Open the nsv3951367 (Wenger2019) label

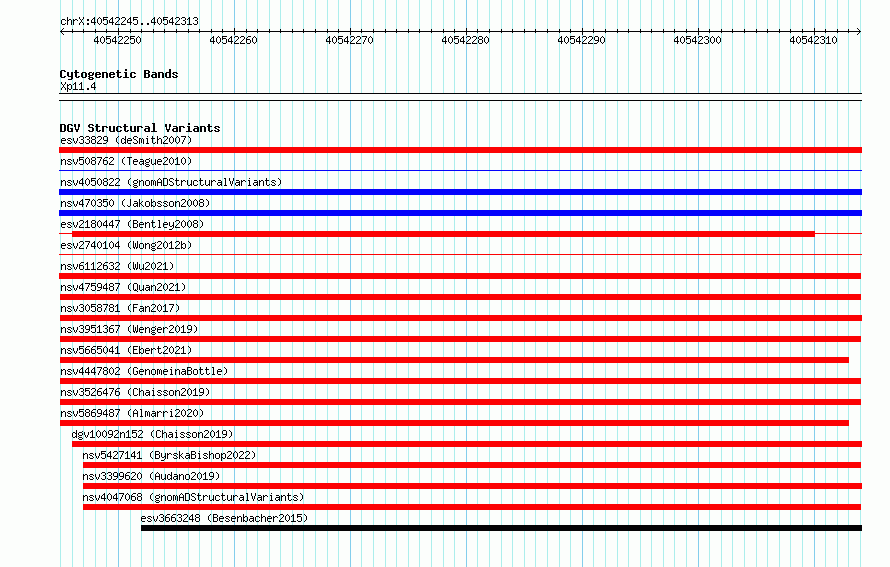[129, 329]
